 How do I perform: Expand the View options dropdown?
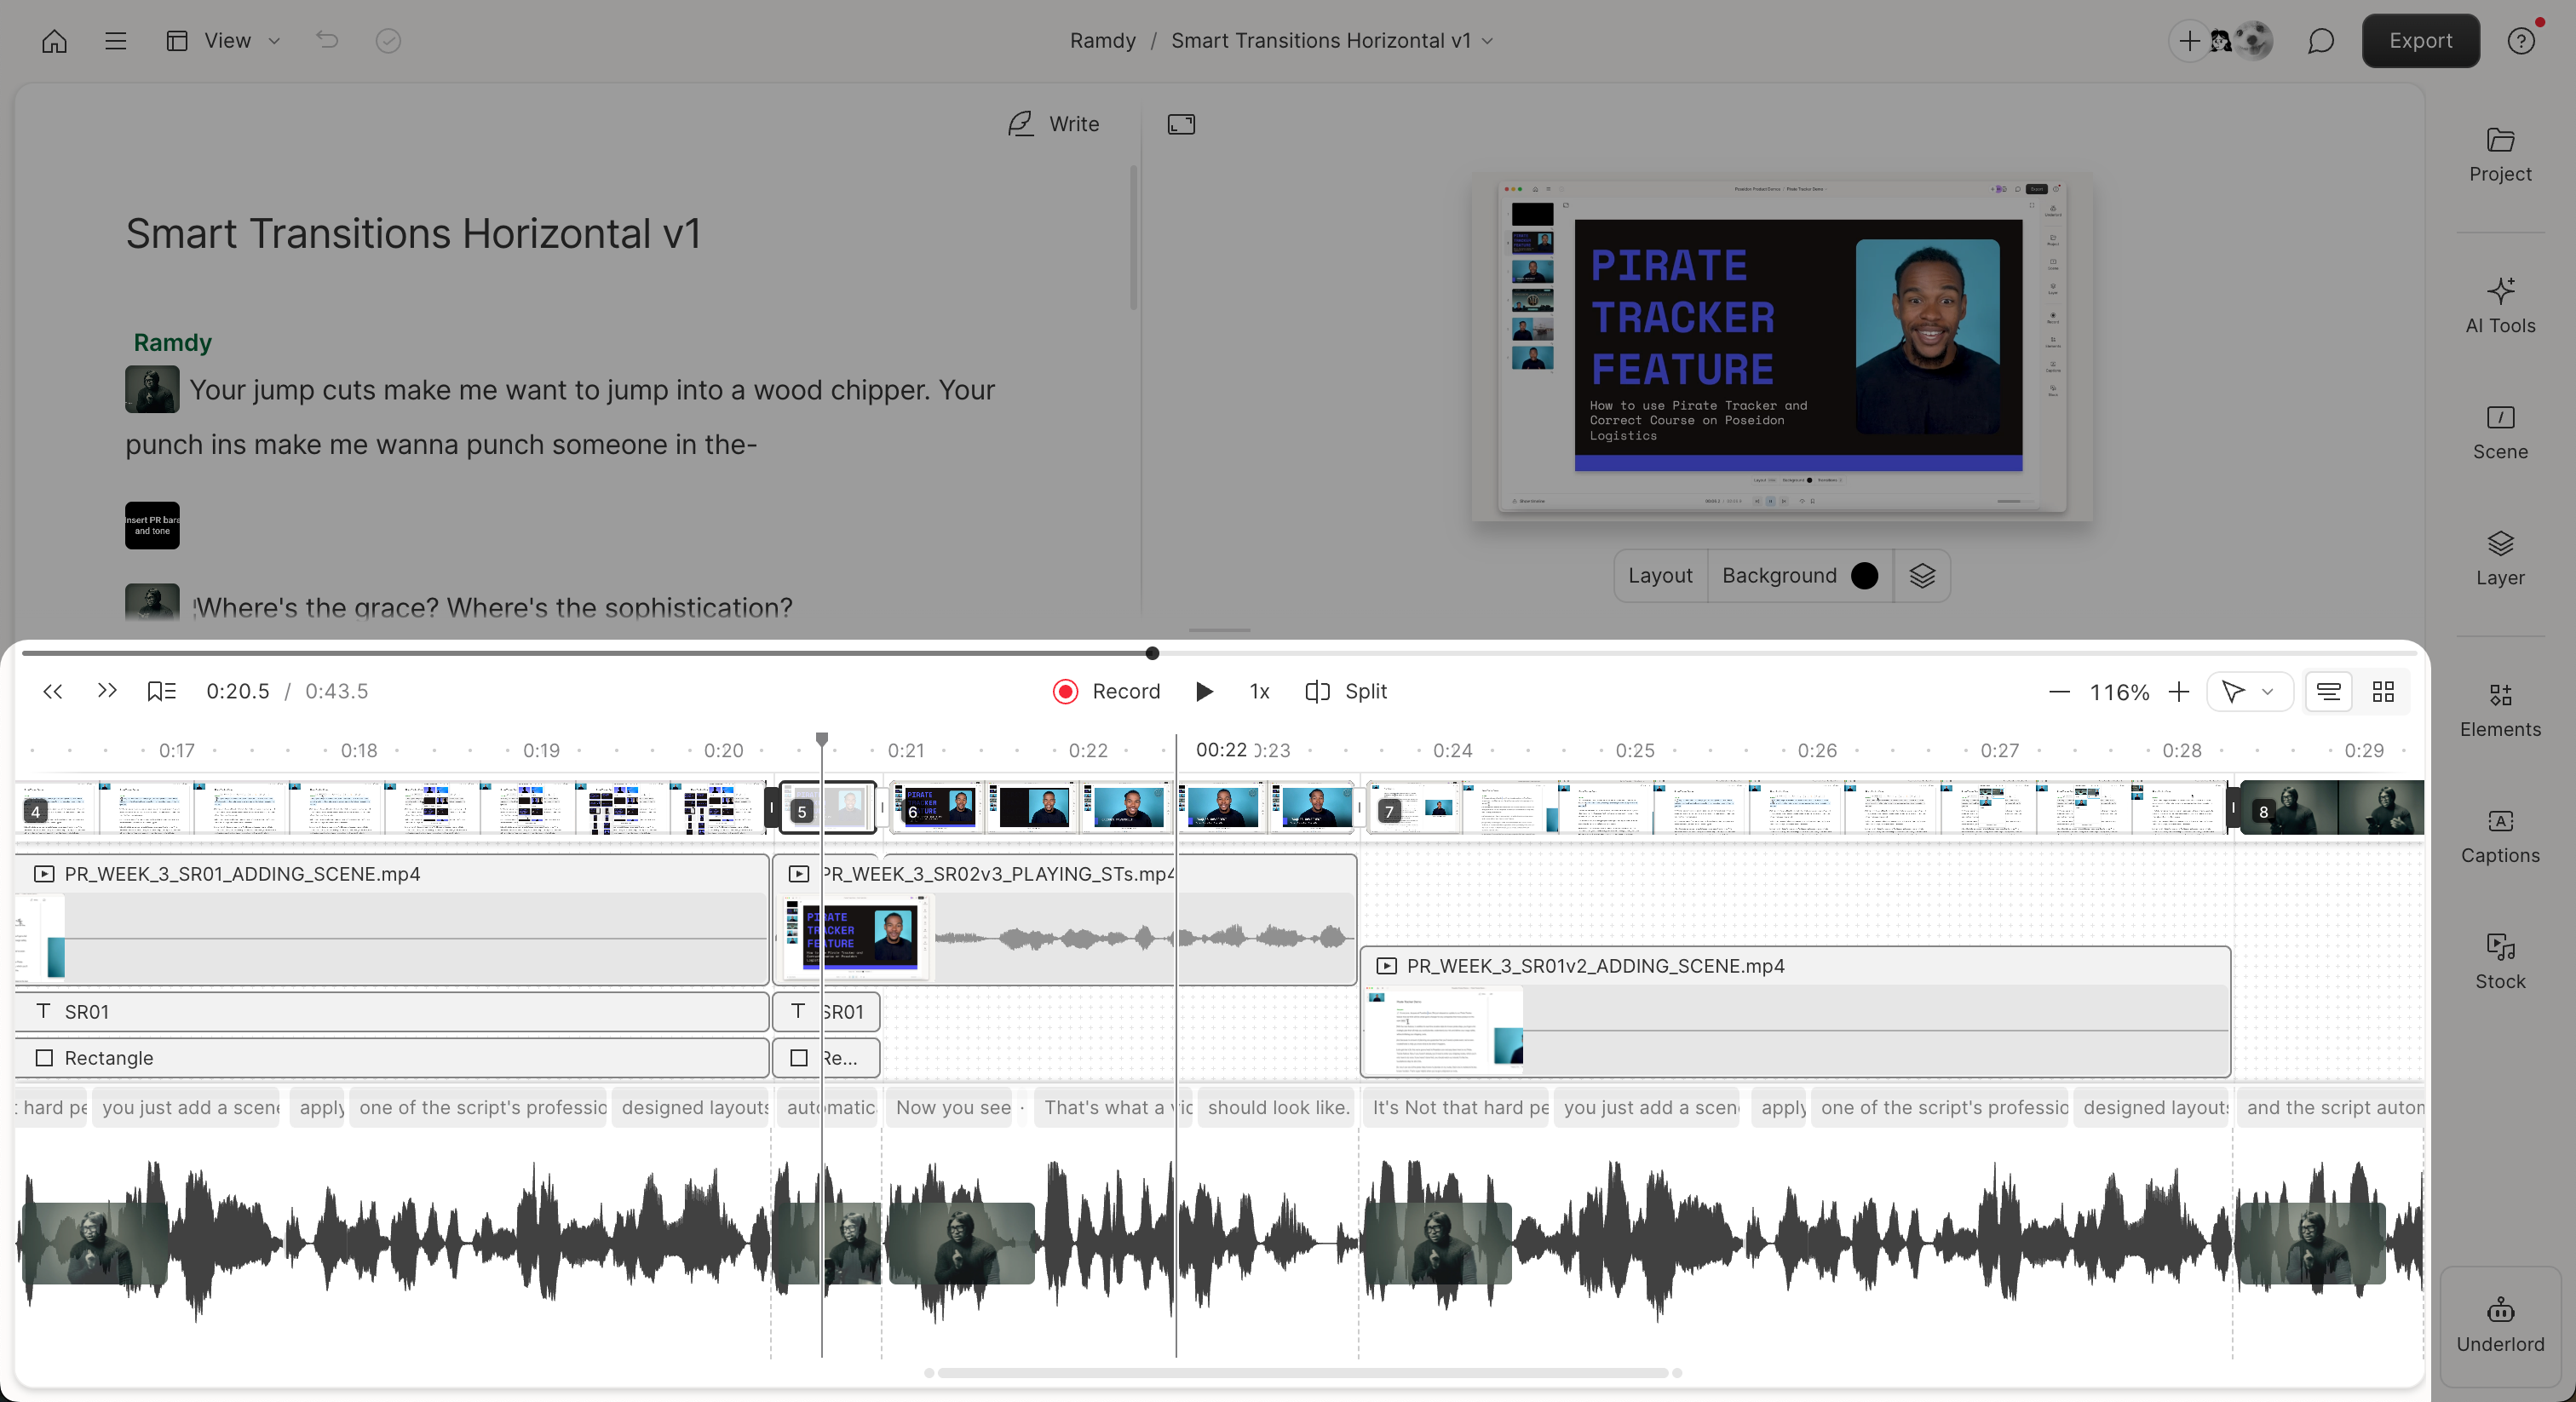(273, 41)
